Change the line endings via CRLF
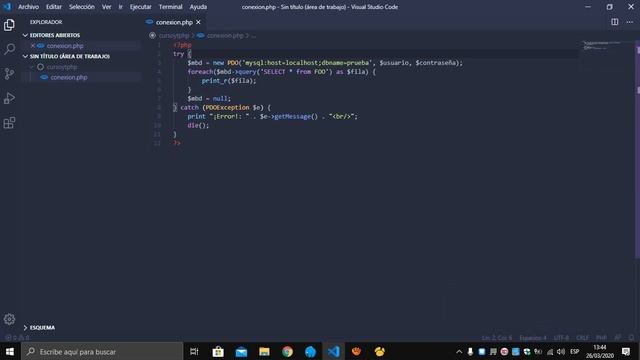 [582, 338]
